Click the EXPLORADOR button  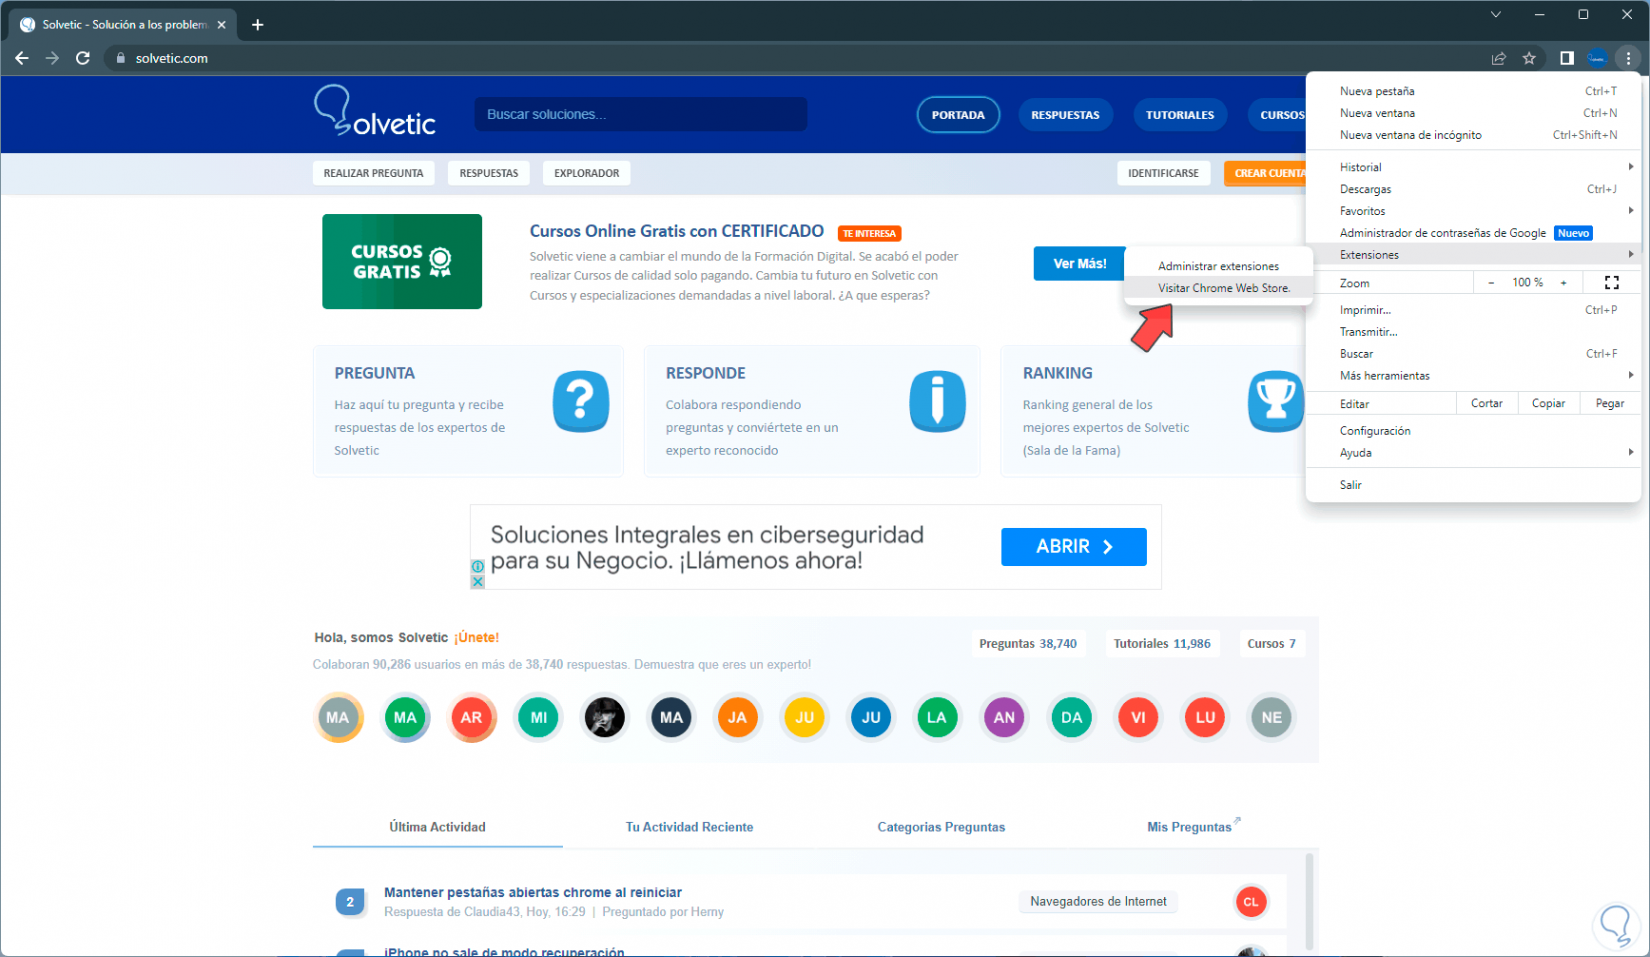587,173
